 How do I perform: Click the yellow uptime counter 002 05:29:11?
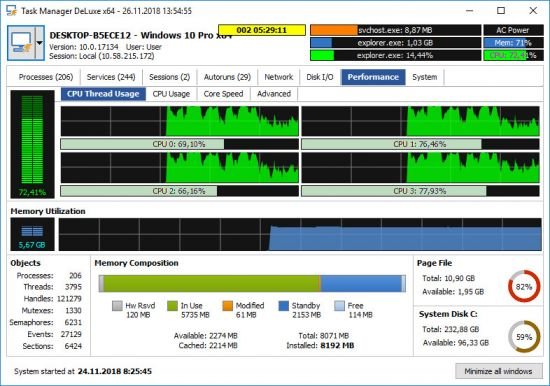pos(262,30)
